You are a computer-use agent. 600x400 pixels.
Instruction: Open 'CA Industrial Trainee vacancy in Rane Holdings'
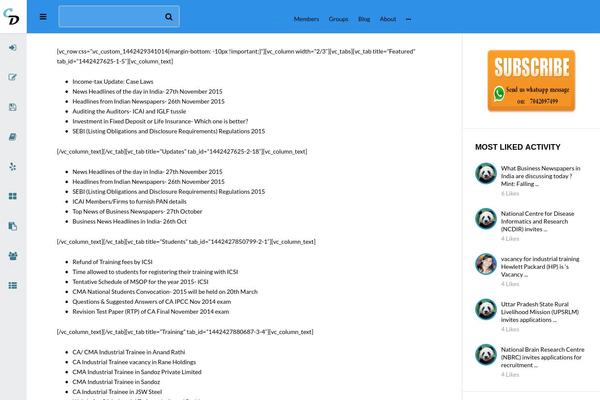coord(134,362)
